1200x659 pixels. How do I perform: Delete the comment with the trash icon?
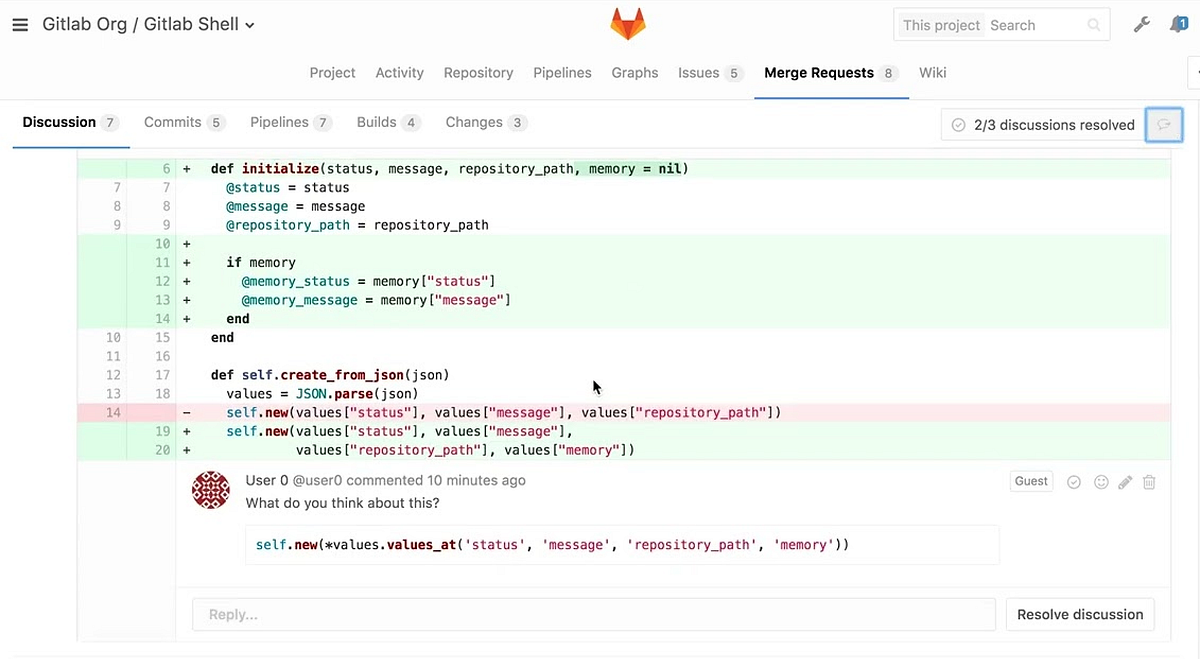1149,482
